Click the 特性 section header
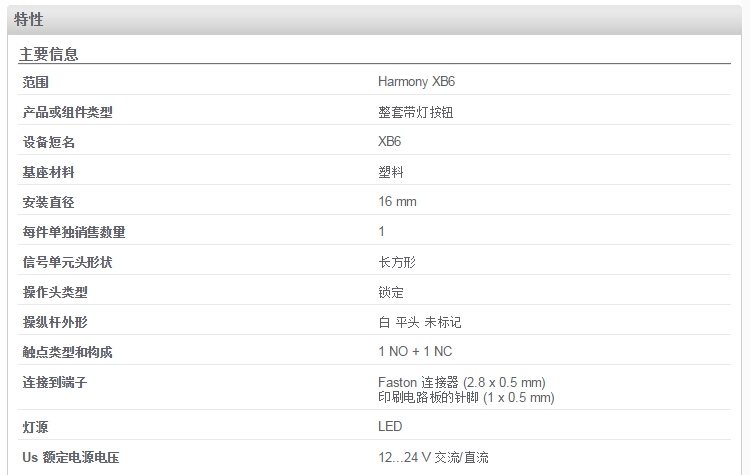 point(29,20)
